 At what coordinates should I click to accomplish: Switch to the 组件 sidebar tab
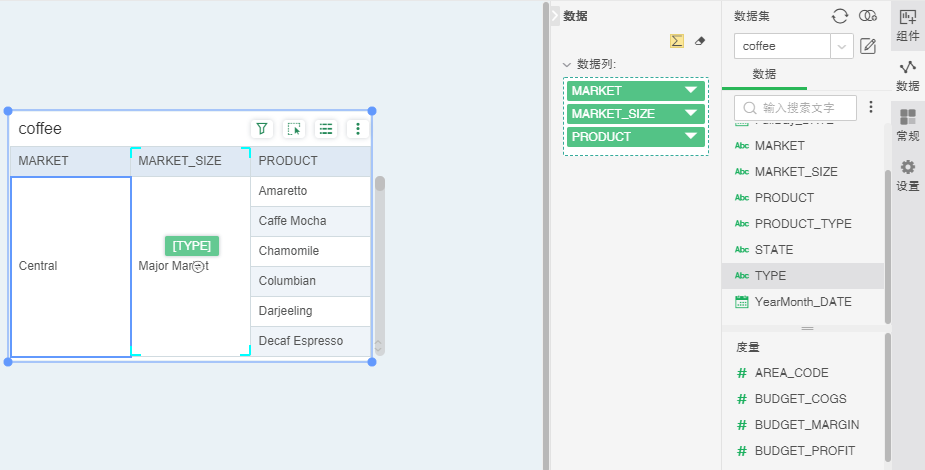pyautogui.click(x=908, y=25)
